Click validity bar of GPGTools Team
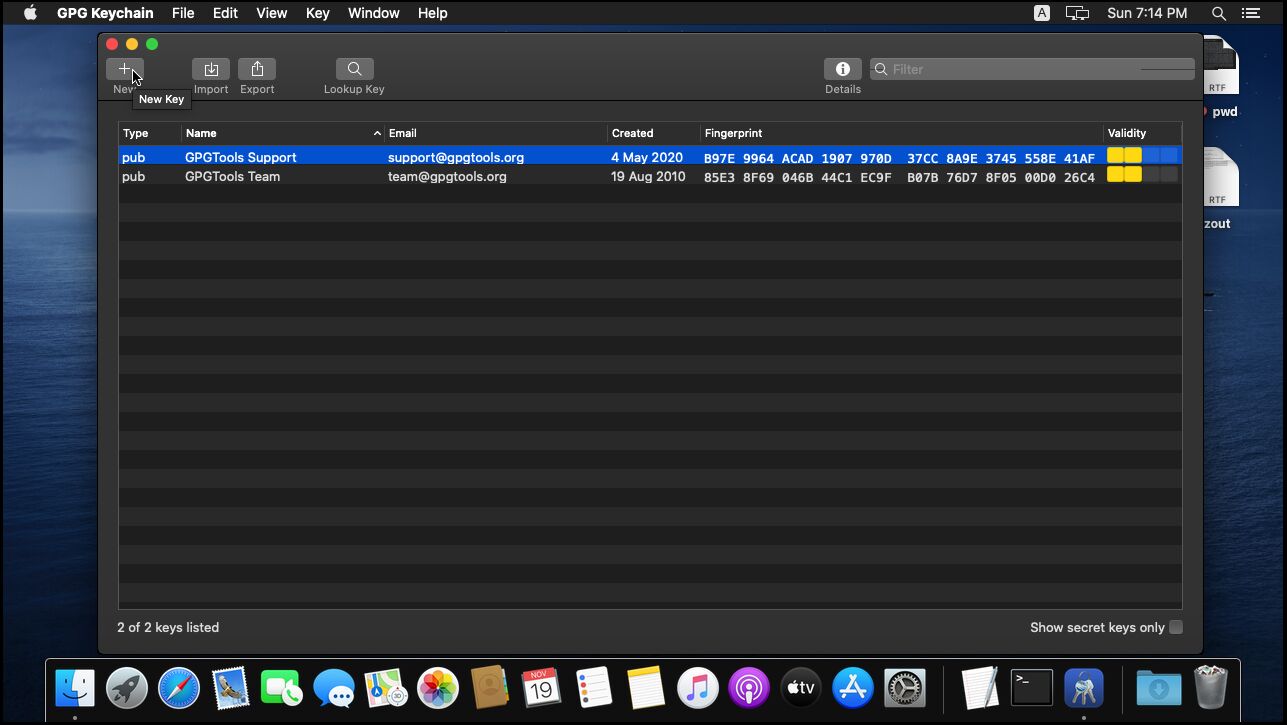This screenshot has height=725, width=1287. (x=1142, y=175)
